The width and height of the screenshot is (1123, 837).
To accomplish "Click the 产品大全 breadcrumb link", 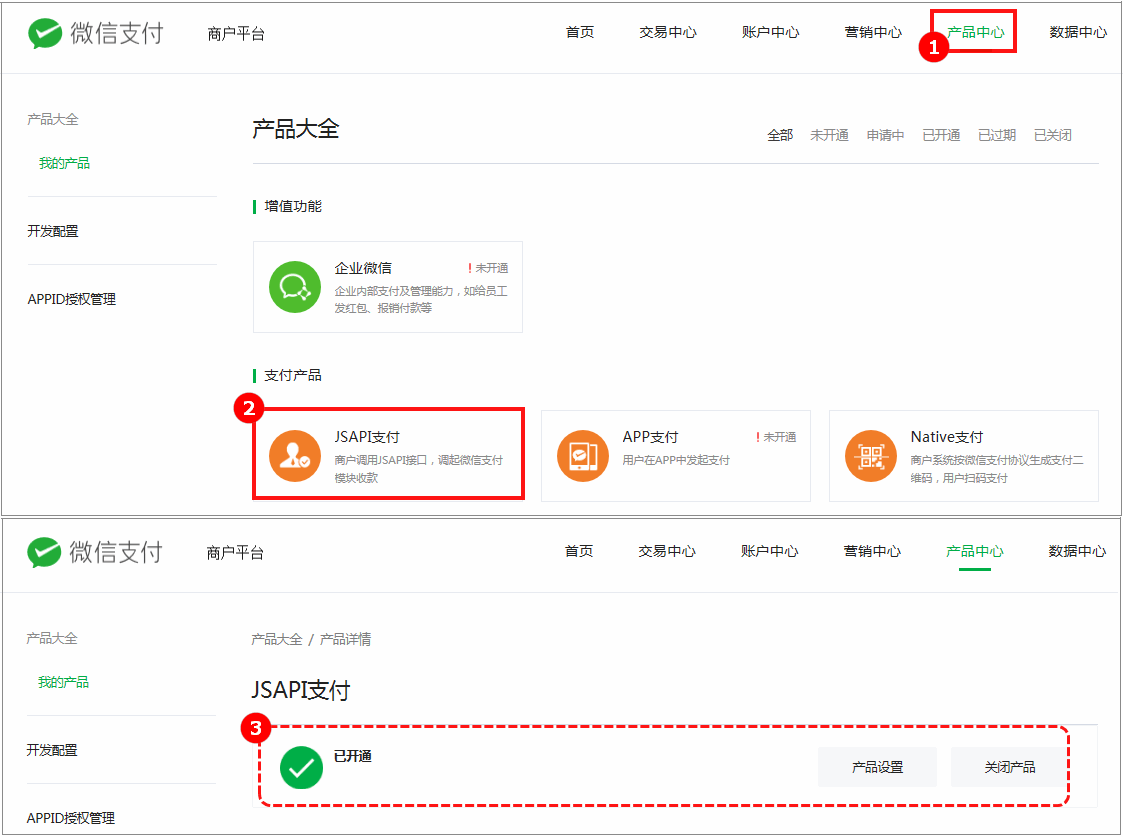I will pos(276,639).
